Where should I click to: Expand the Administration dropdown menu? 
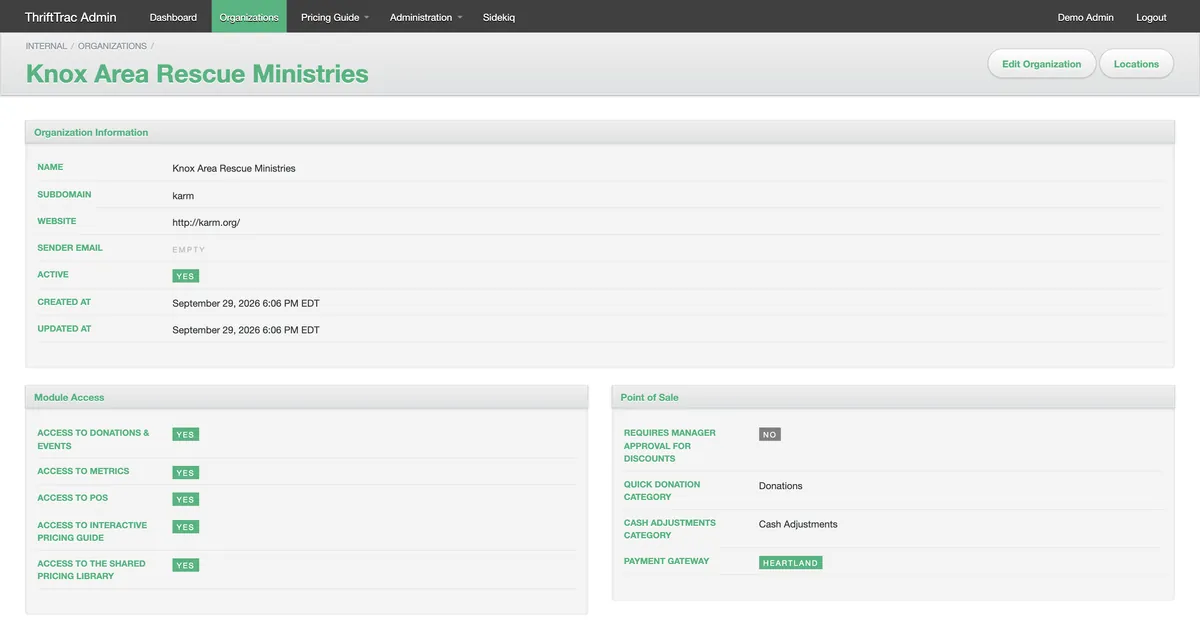point(426,17)
